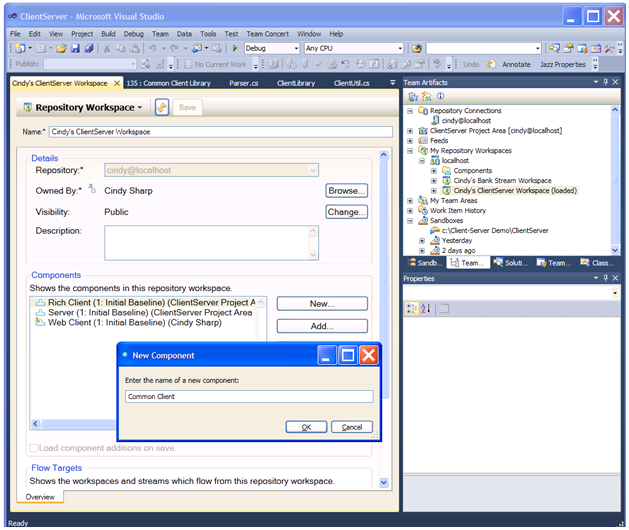The image size is (629, 530).
Task: Click the Paste icon in toolbar
Action: tap(134, 49)
